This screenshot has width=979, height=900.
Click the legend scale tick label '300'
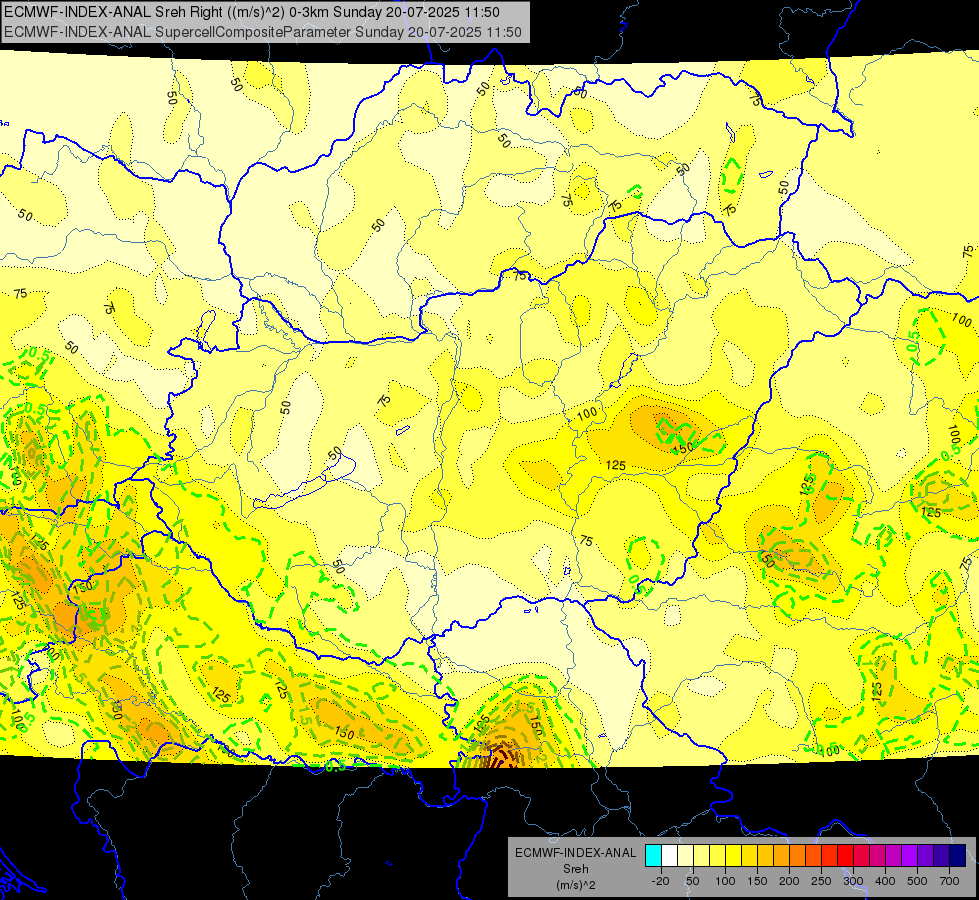click(854, 881)
